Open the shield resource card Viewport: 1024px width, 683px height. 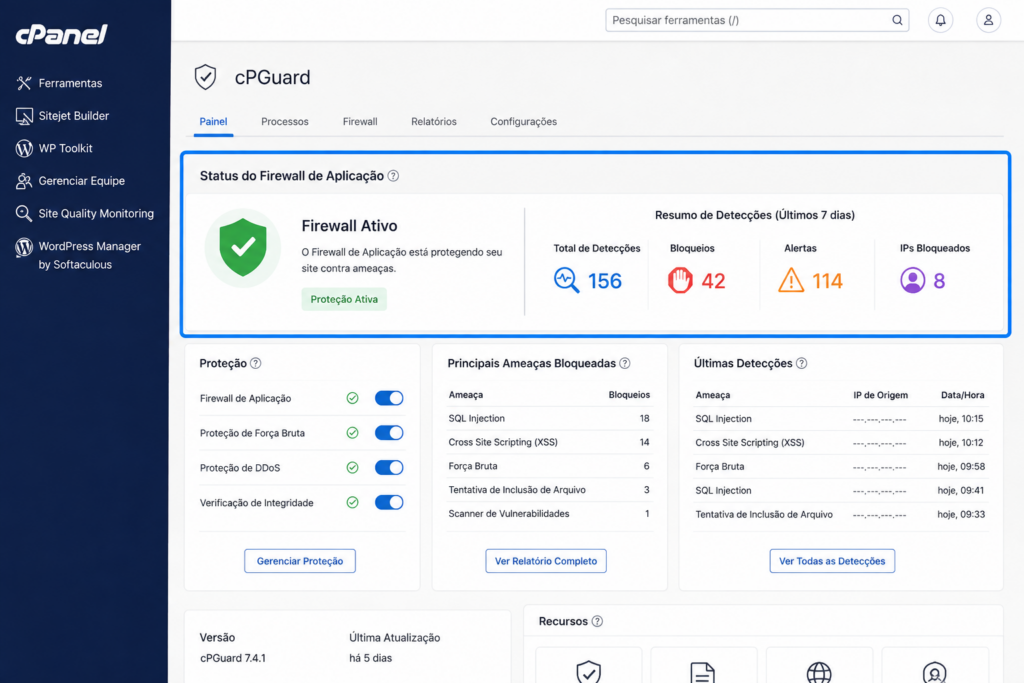click(588, 666)
